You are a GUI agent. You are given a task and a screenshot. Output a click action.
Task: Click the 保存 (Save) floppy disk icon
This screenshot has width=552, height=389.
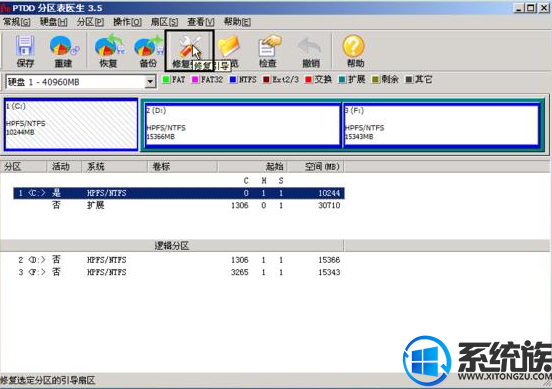point(25,46)
